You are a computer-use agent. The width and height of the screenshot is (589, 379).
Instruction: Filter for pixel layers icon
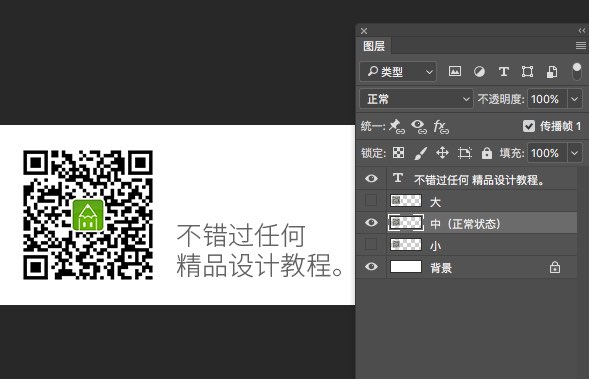pos(455,71)
